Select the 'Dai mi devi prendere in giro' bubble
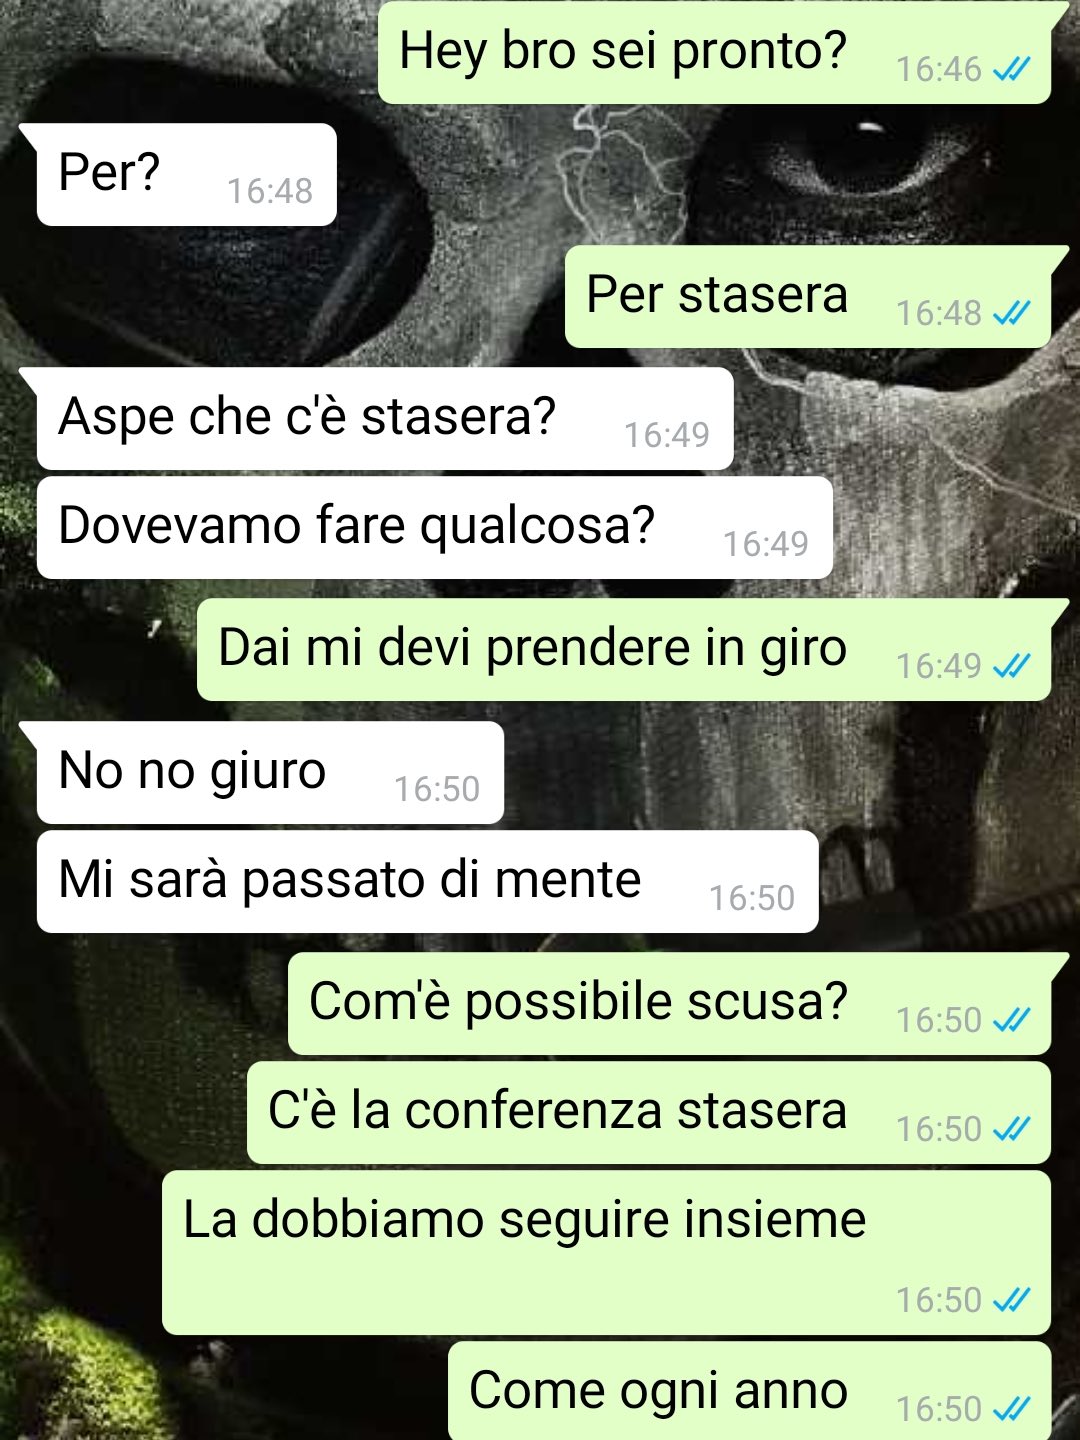The image size is (1080, 1440). pyautogui.click(x=624, y=649)
